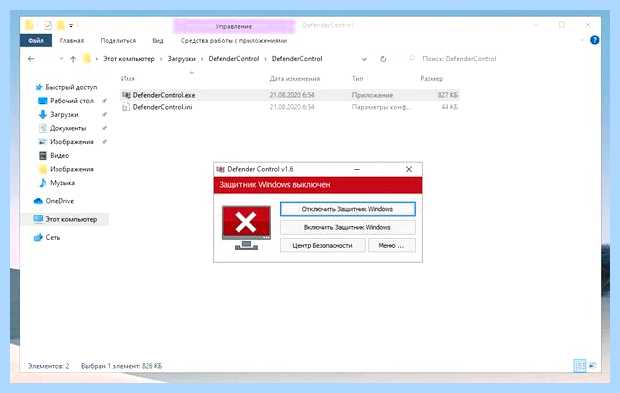620x393 pixels.
Task: Click Загрузки in the address path
Action: tap(181, 59)
